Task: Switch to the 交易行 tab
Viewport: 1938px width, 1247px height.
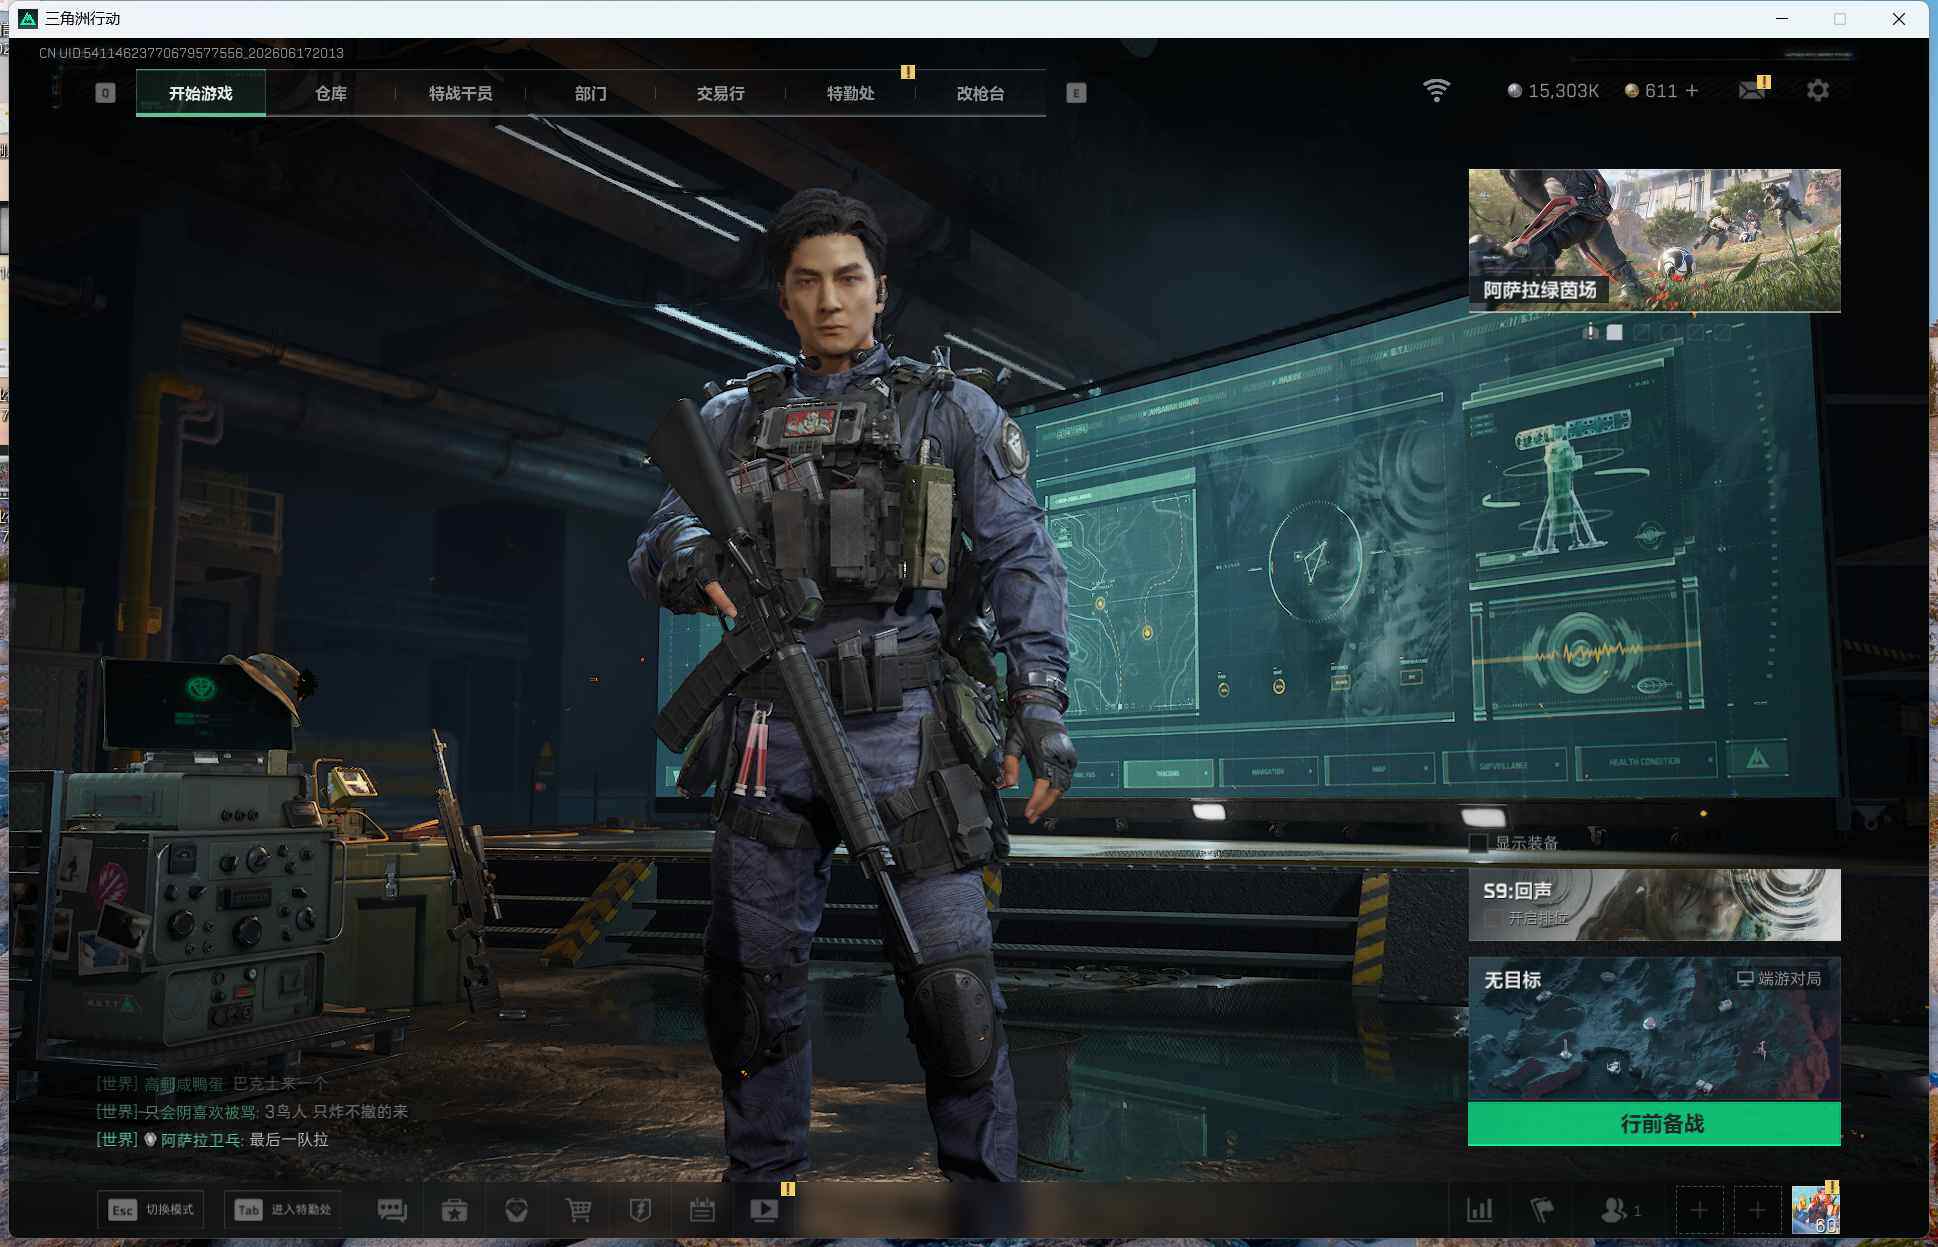Action: point(721,93)
